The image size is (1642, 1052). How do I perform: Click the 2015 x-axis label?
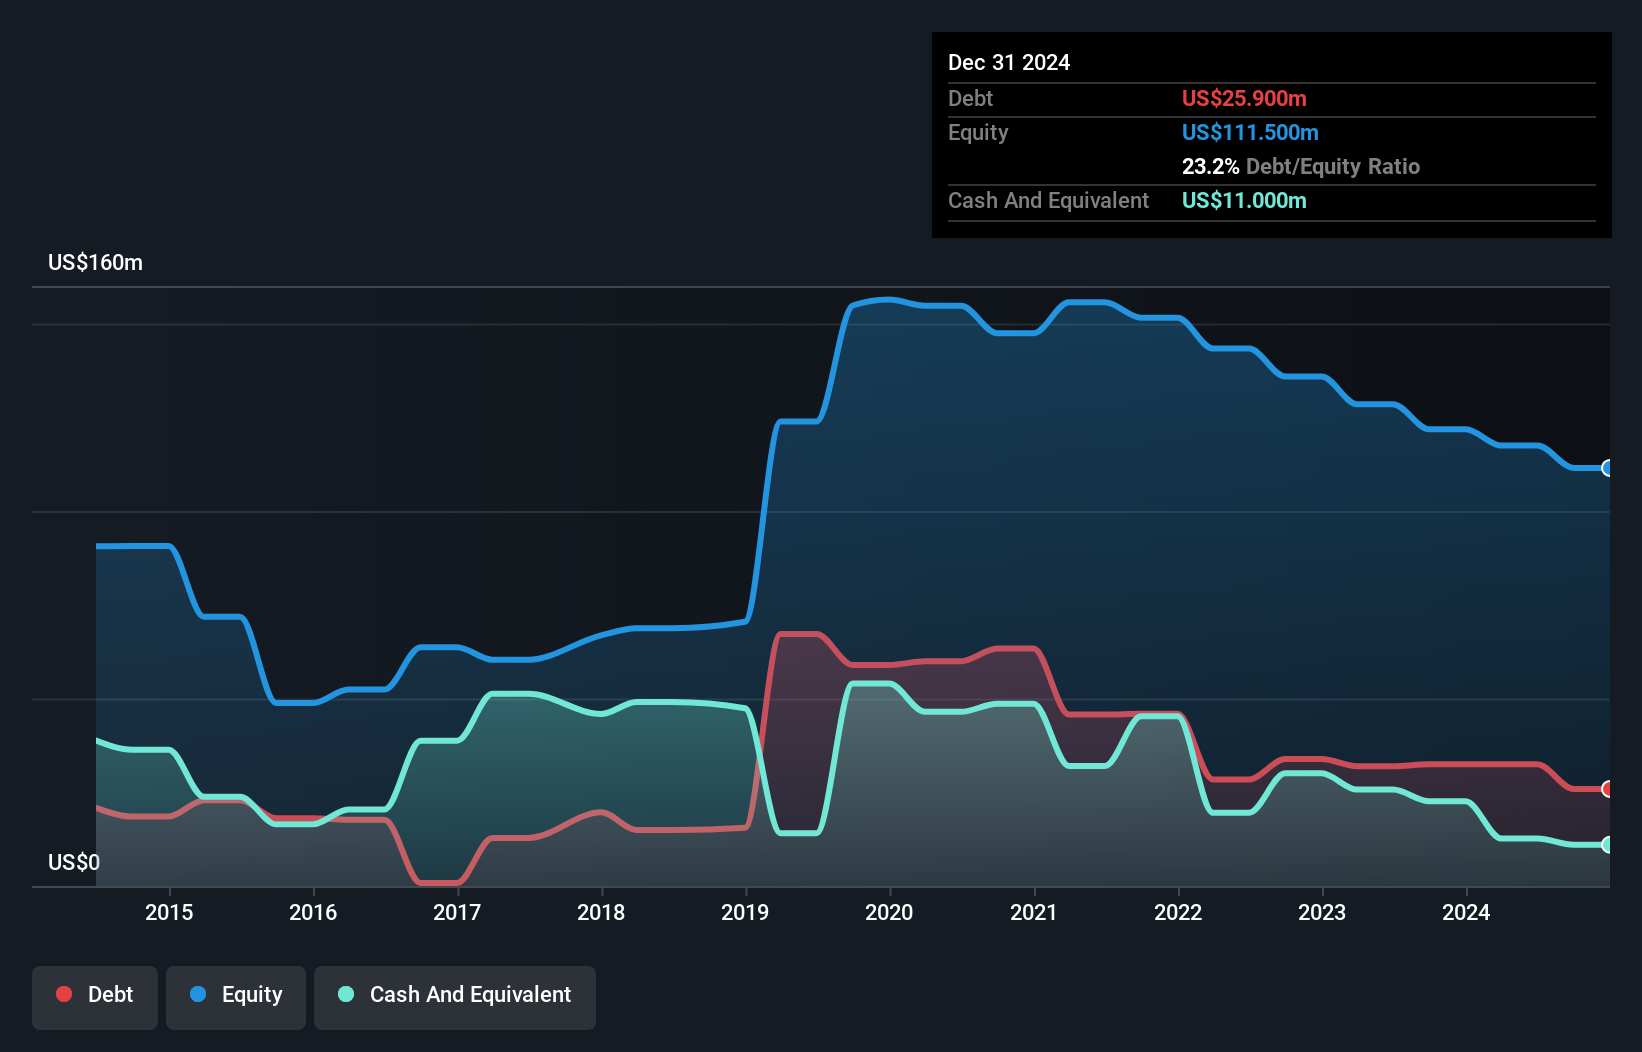point(169,912)
